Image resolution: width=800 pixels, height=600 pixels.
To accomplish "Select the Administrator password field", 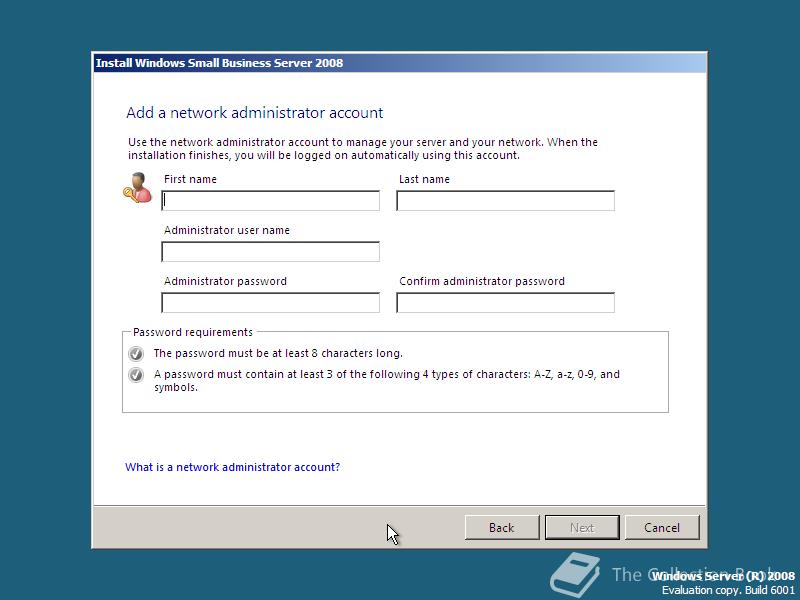I will point(270,303).
